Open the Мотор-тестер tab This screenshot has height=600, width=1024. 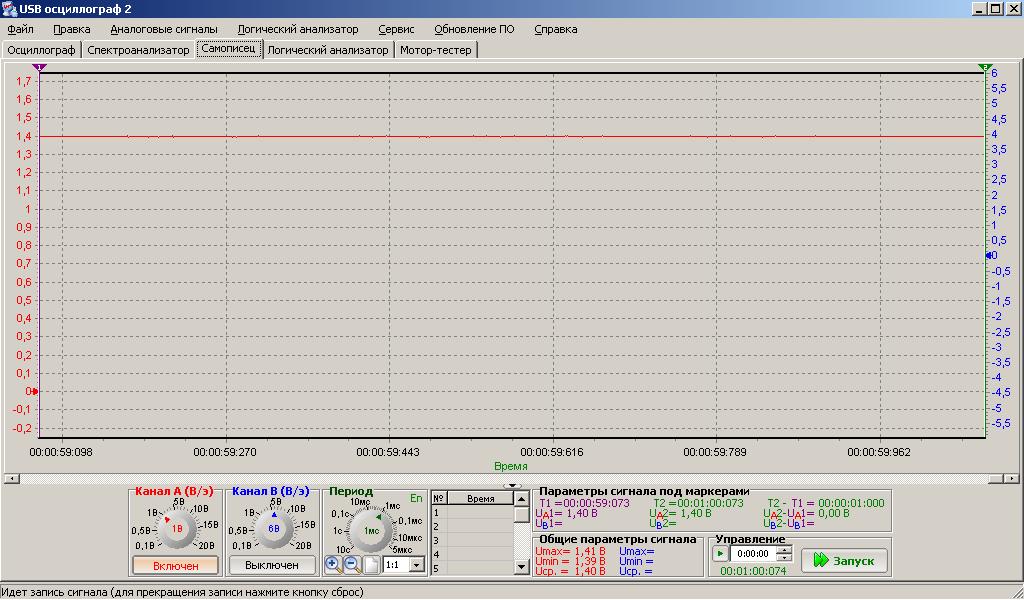436,49
